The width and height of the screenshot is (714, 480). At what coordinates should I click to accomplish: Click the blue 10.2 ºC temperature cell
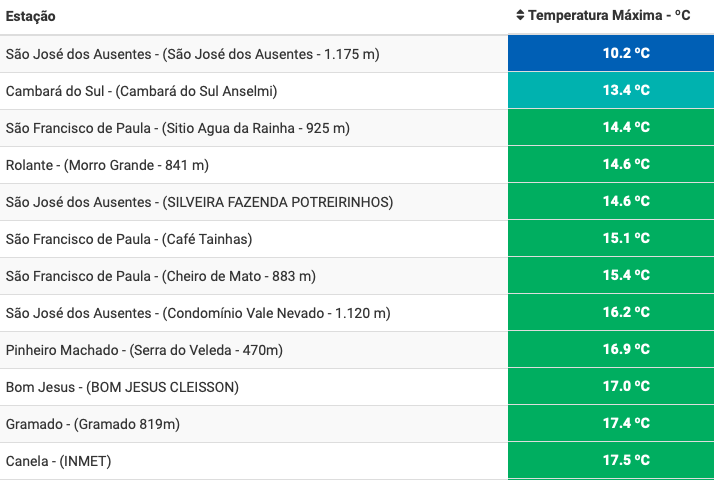point(626,54)
